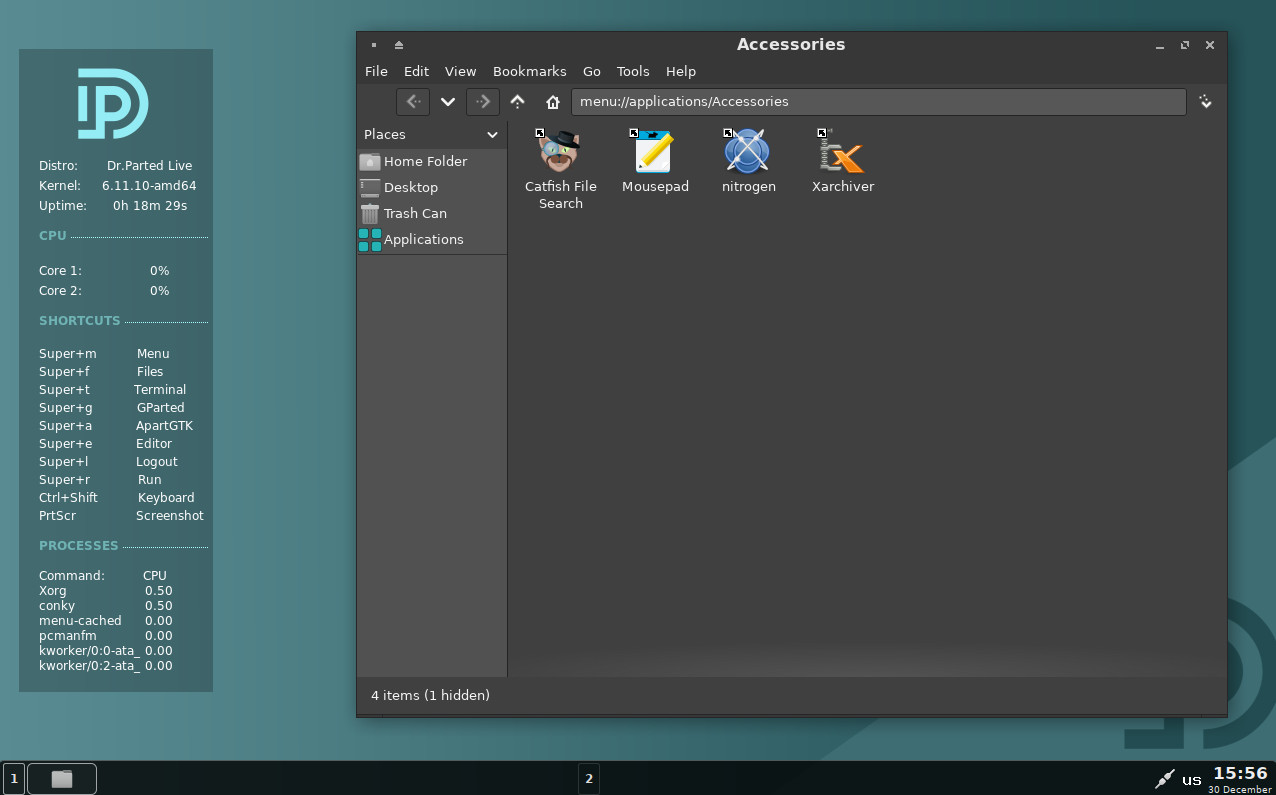Select the nitrogen application icon
1276x795 pixels.
pos(748,161)
